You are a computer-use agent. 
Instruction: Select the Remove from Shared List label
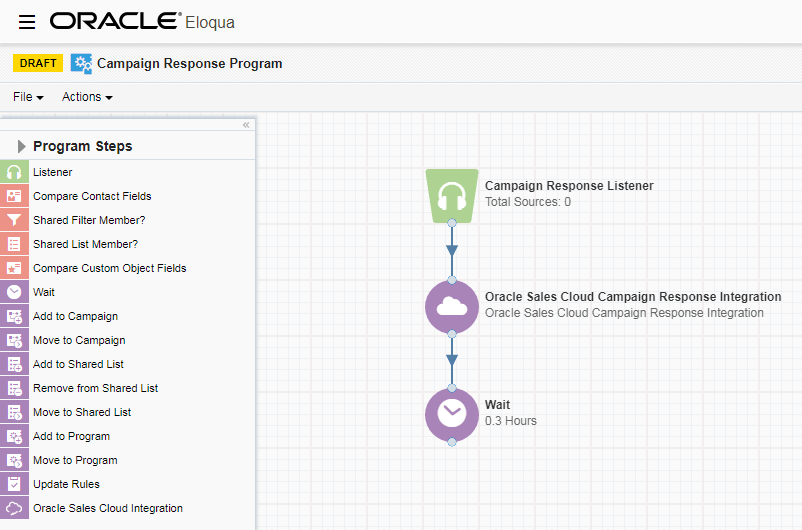click(x=96, y=389)
